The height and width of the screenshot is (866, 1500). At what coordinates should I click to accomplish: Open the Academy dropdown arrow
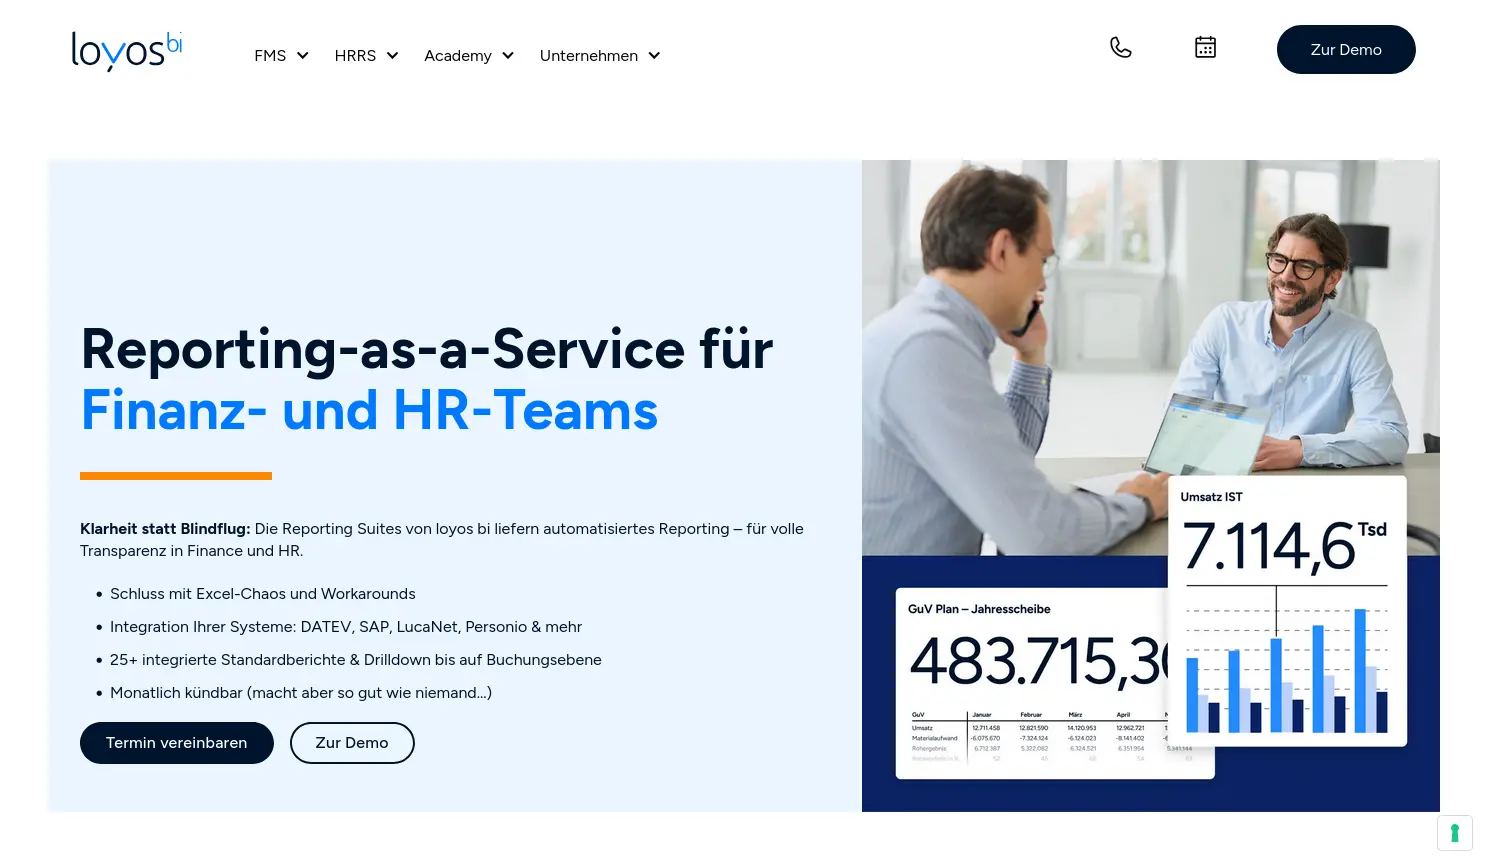(507, 55)
